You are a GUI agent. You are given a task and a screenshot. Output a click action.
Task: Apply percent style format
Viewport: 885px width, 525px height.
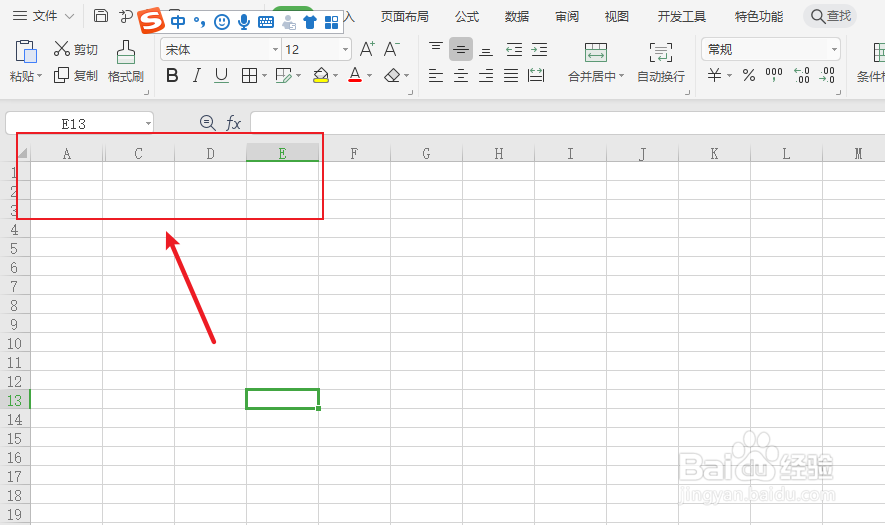[x=749, y=75]
